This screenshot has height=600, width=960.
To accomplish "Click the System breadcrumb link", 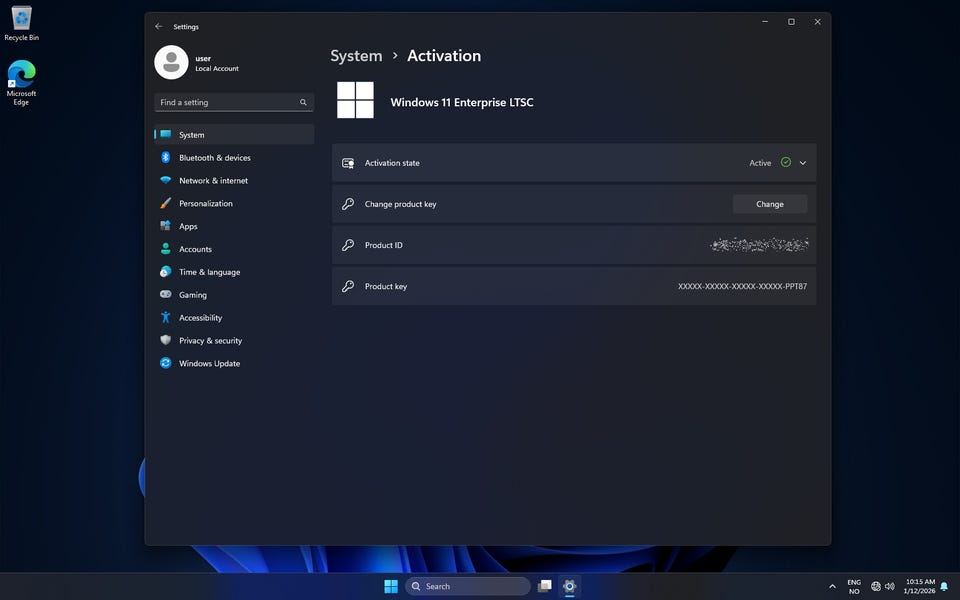I will pyautogui.click(x=356, y=56).
